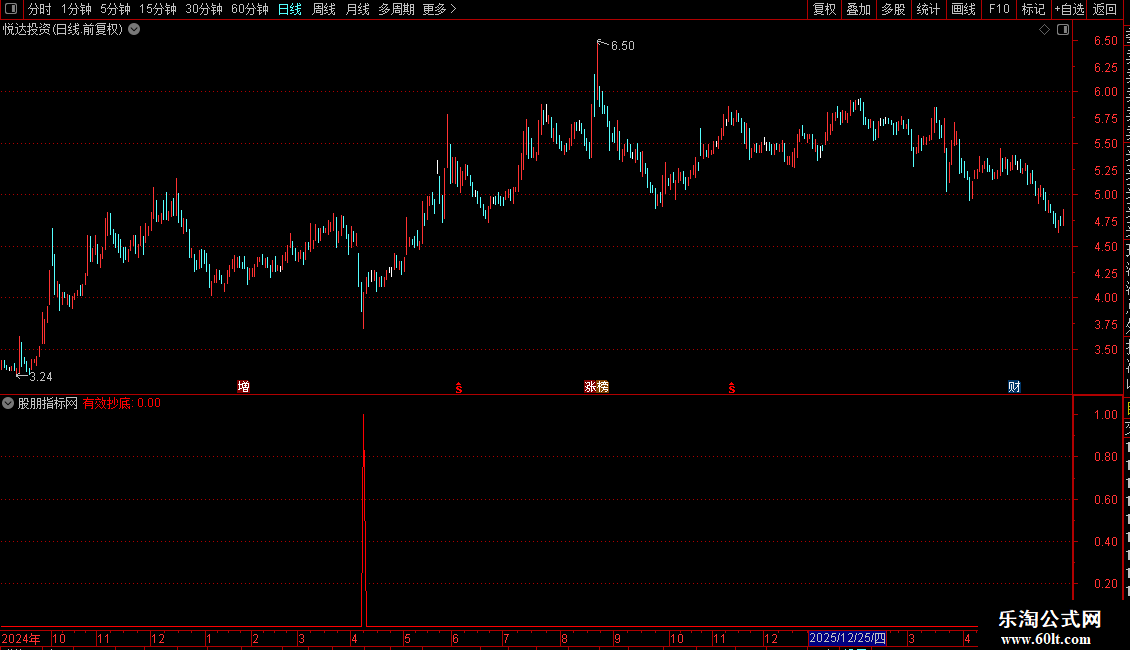The height and width of the screenshot is (650, 1130).
Task: Click the 6.50 high price label
Action: tap(623, 46)
